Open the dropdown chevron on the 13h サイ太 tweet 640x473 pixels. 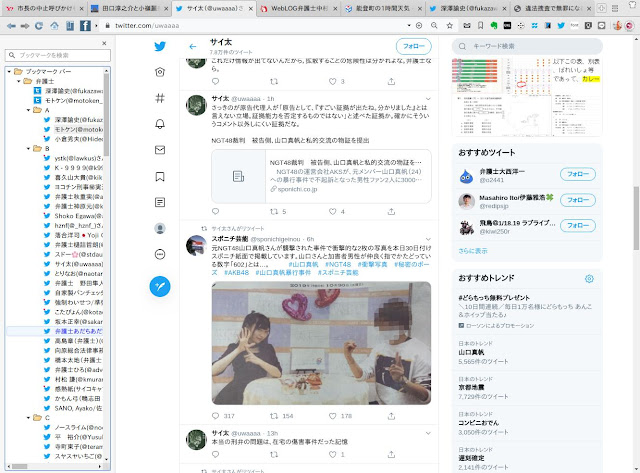pyautogui.click(x=428, y=433)
